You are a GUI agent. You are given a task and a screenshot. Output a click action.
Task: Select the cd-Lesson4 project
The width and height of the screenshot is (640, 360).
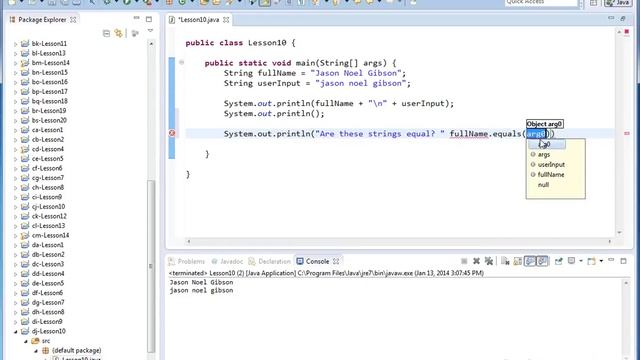[47, 149]
